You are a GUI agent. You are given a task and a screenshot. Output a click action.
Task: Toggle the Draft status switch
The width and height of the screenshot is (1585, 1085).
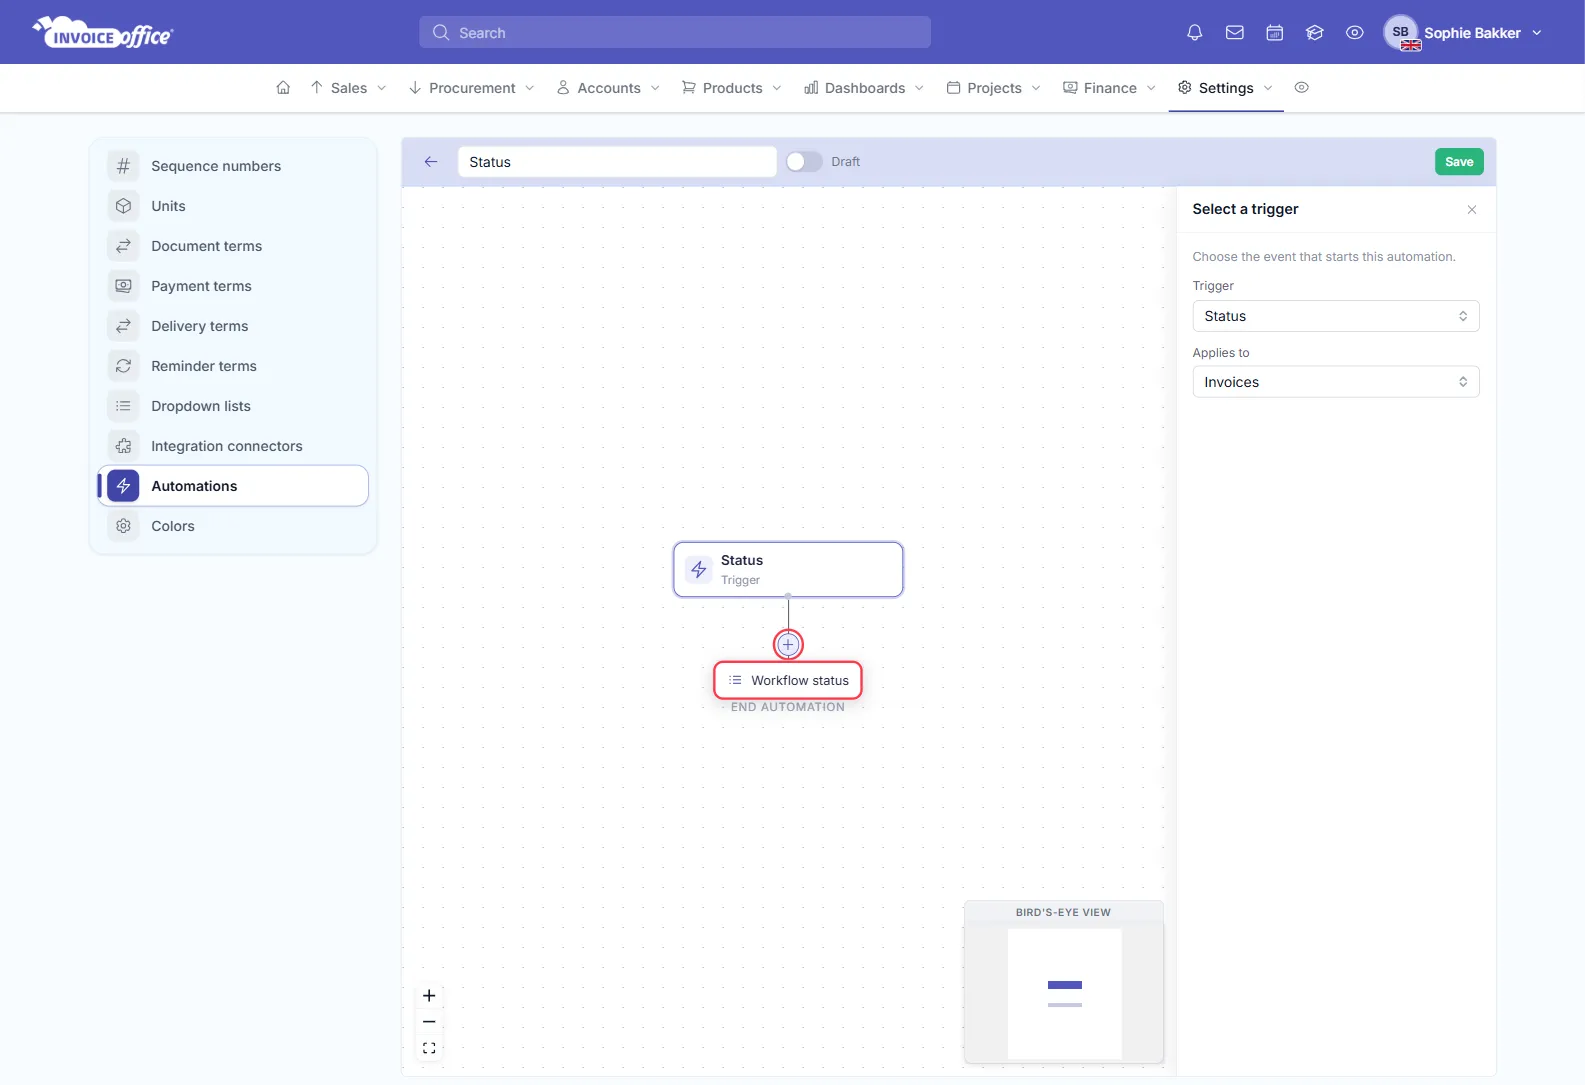804,162
